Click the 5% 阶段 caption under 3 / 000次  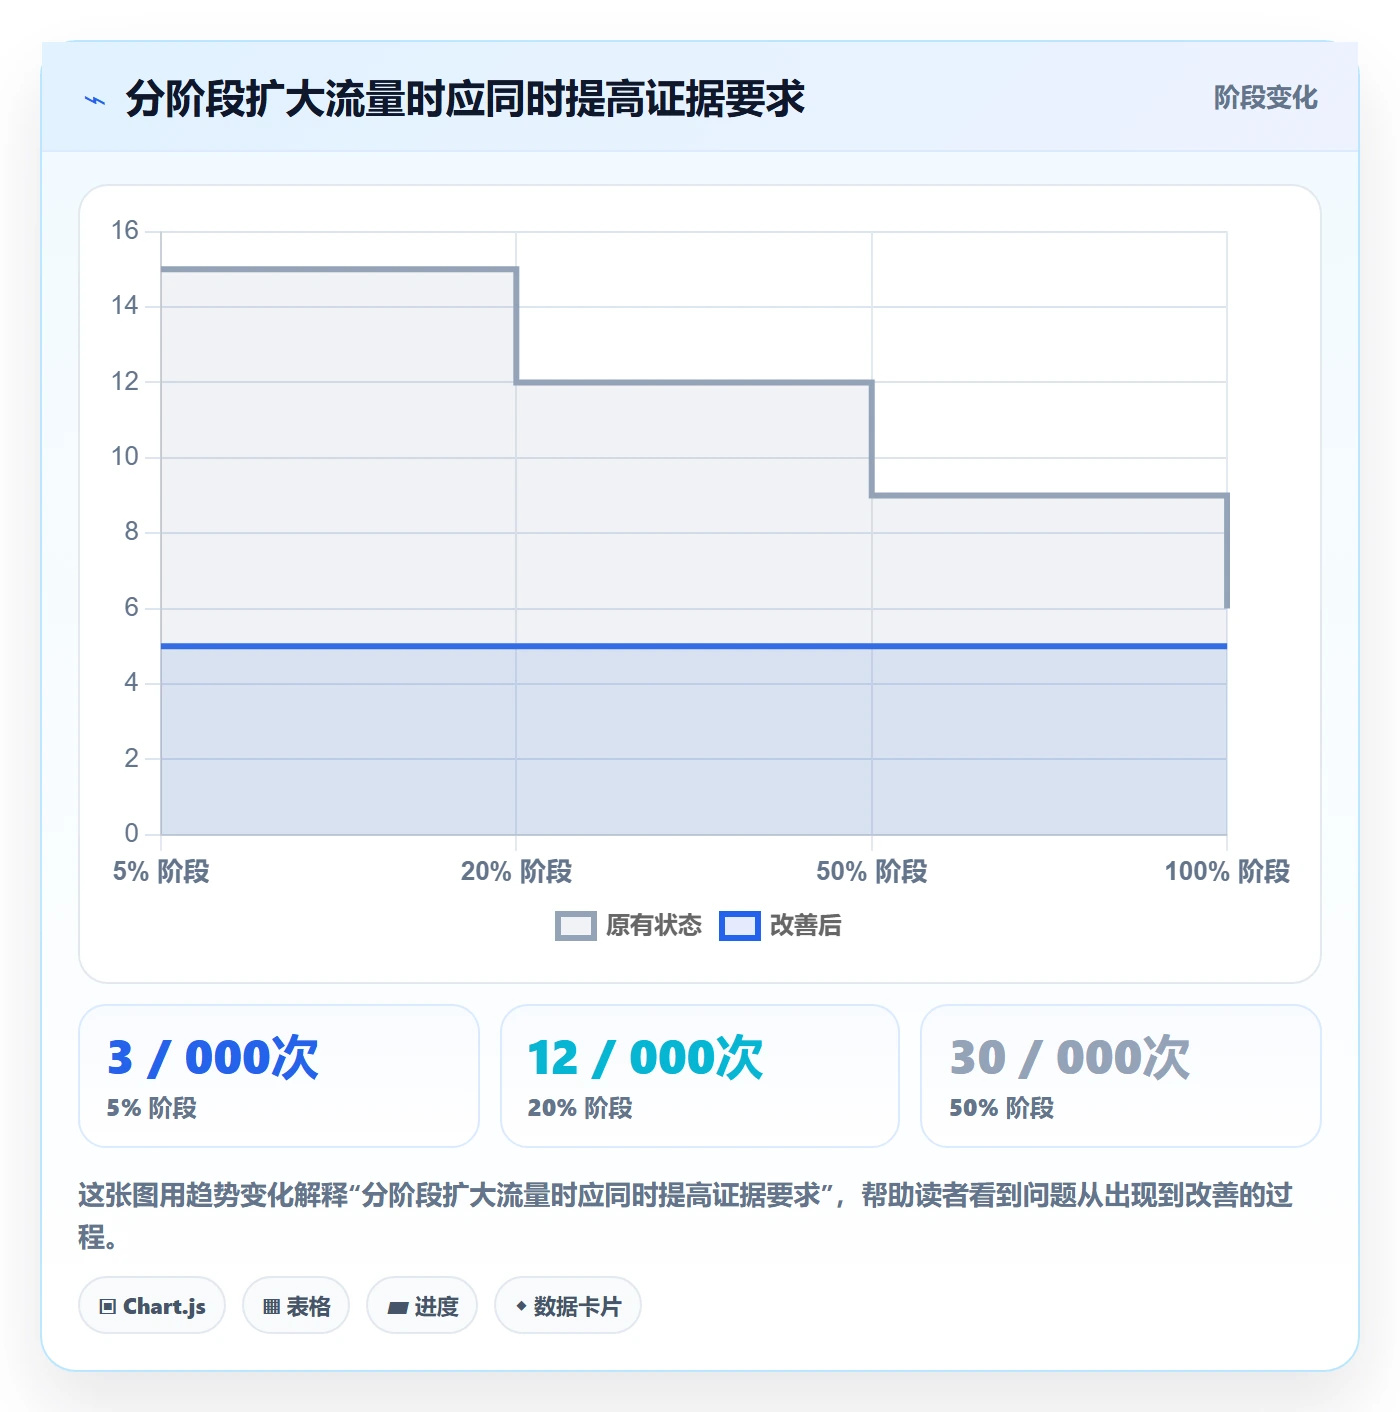coord(152,1109)
